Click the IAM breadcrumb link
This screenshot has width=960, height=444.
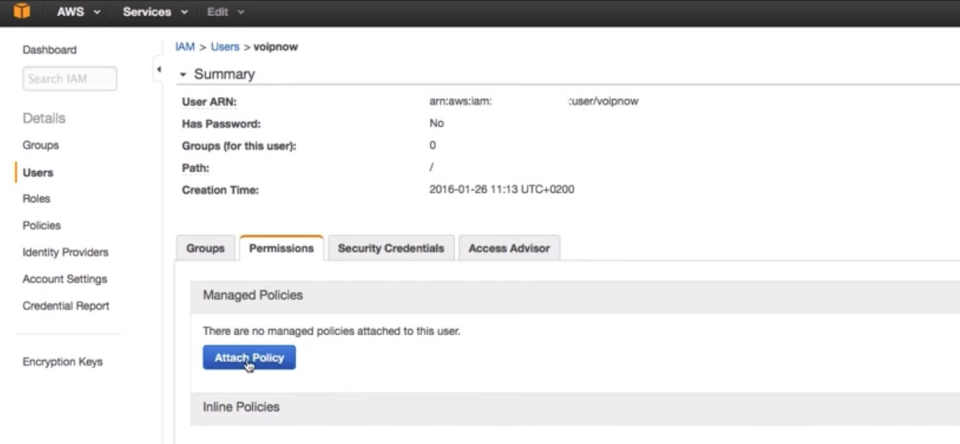[184, 47]
